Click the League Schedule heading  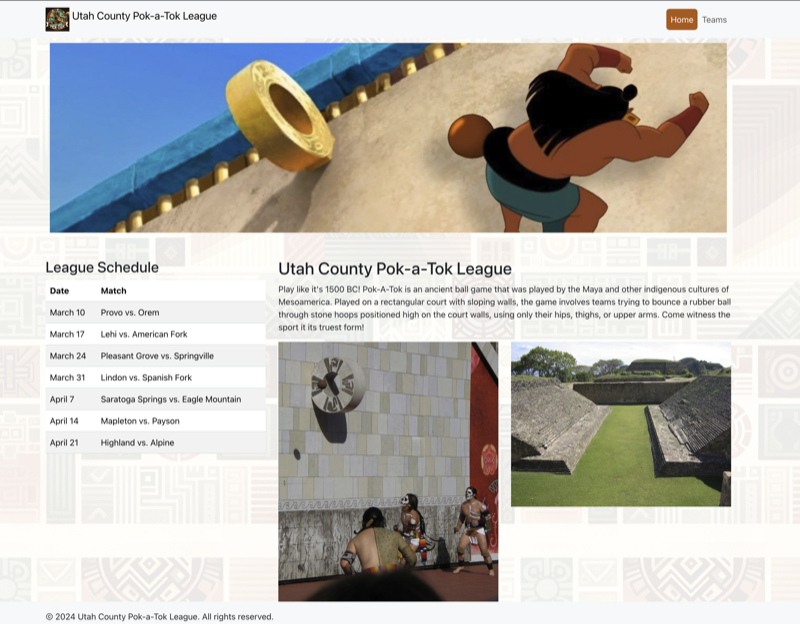pyautogui.click(x=102, y=267)
